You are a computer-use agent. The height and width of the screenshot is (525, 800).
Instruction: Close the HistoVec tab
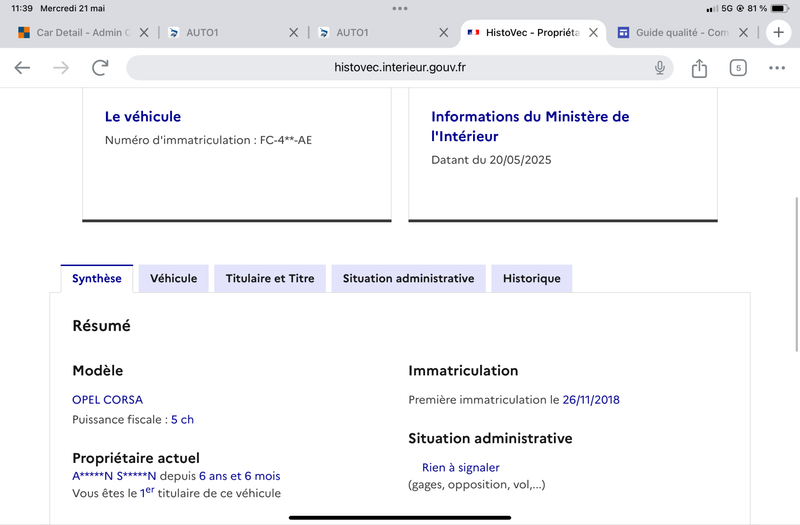pos(593,33)
